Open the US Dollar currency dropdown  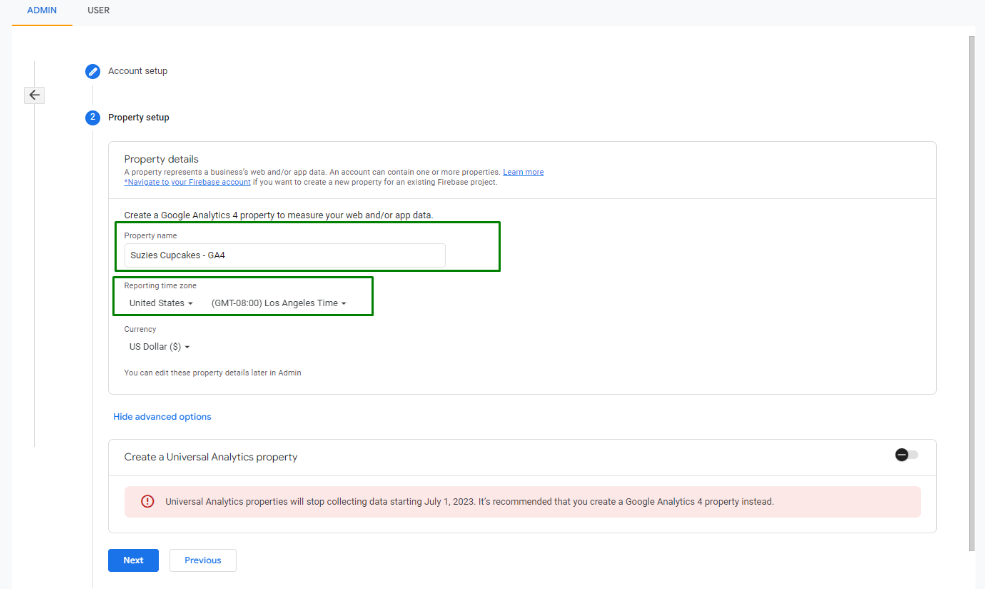[159, 347]
